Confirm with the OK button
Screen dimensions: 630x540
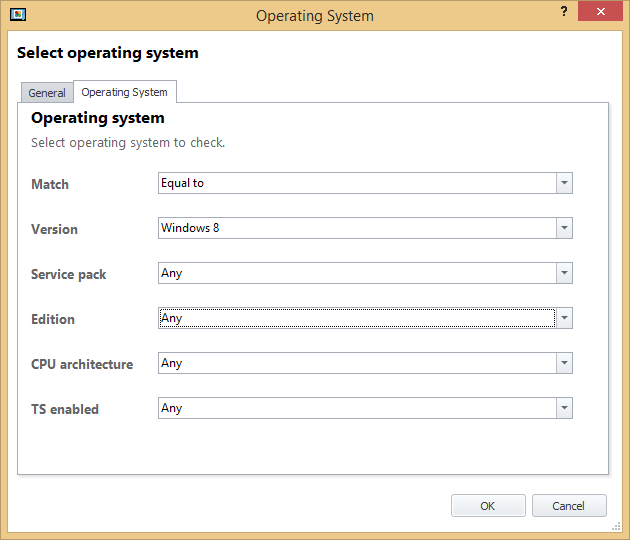point(488,506)
